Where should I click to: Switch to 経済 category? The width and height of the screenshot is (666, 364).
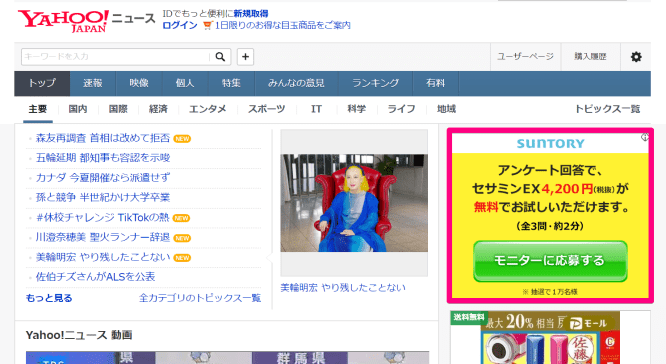(x=158, y=110)
